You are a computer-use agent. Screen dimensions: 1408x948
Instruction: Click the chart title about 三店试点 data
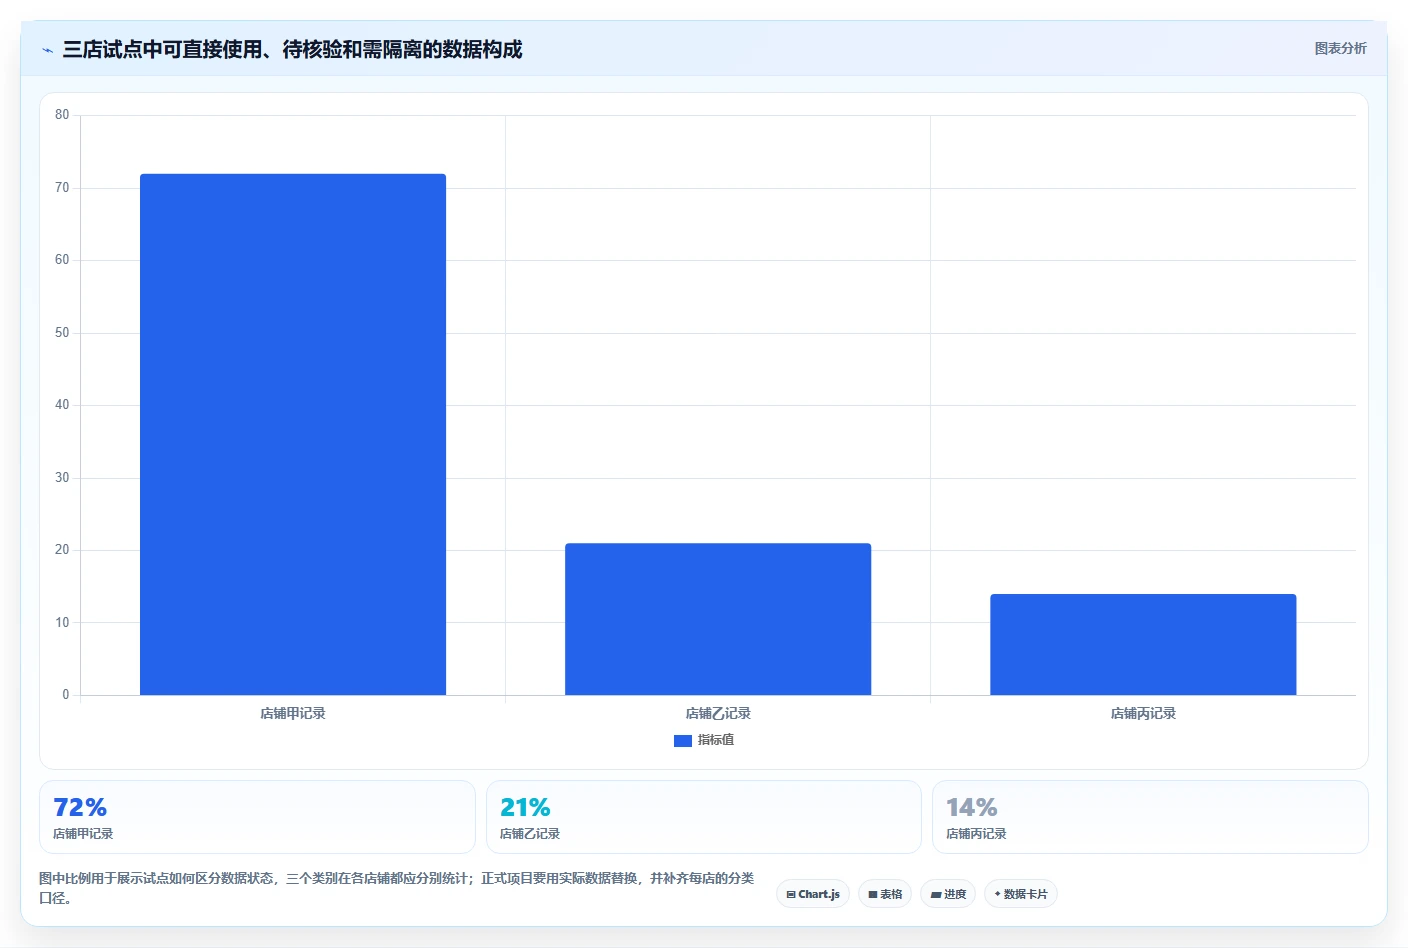tap(292, 49)
